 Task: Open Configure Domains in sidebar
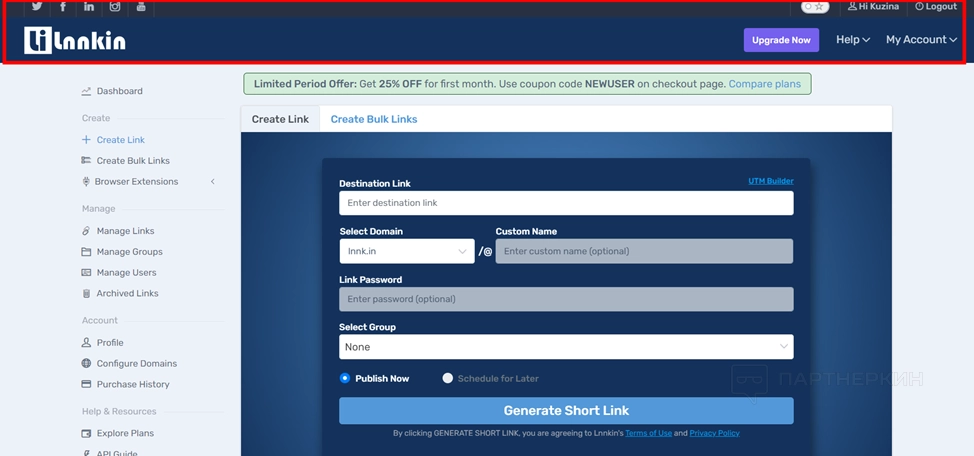pyautogui.click(x=137, y=363)
